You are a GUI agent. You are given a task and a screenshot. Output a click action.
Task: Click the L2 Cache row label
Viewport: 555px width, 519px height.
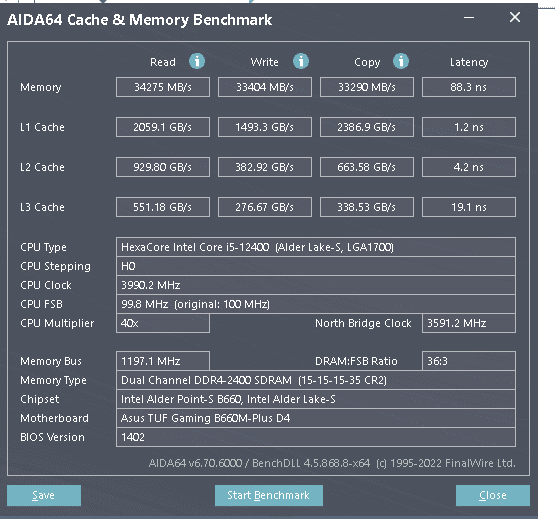tap(42, 167)
